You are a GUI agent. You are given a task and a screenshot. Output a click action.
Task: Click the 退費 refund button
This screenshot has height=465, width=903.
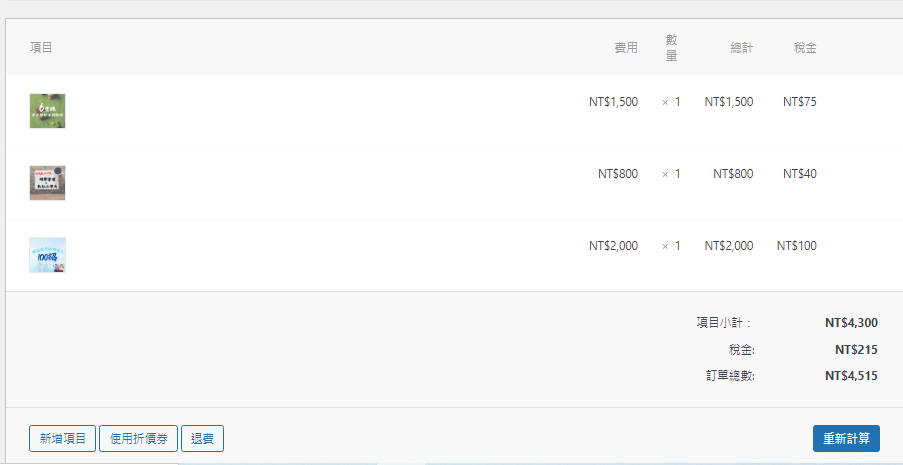click(x=202, y=438)
